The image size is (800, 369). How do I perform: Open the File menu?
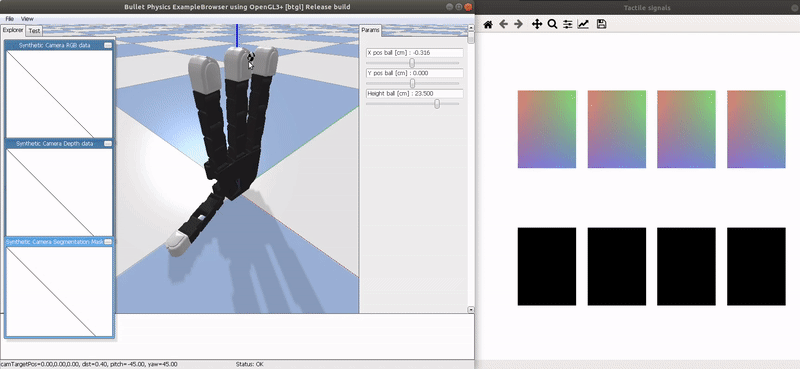9,19
